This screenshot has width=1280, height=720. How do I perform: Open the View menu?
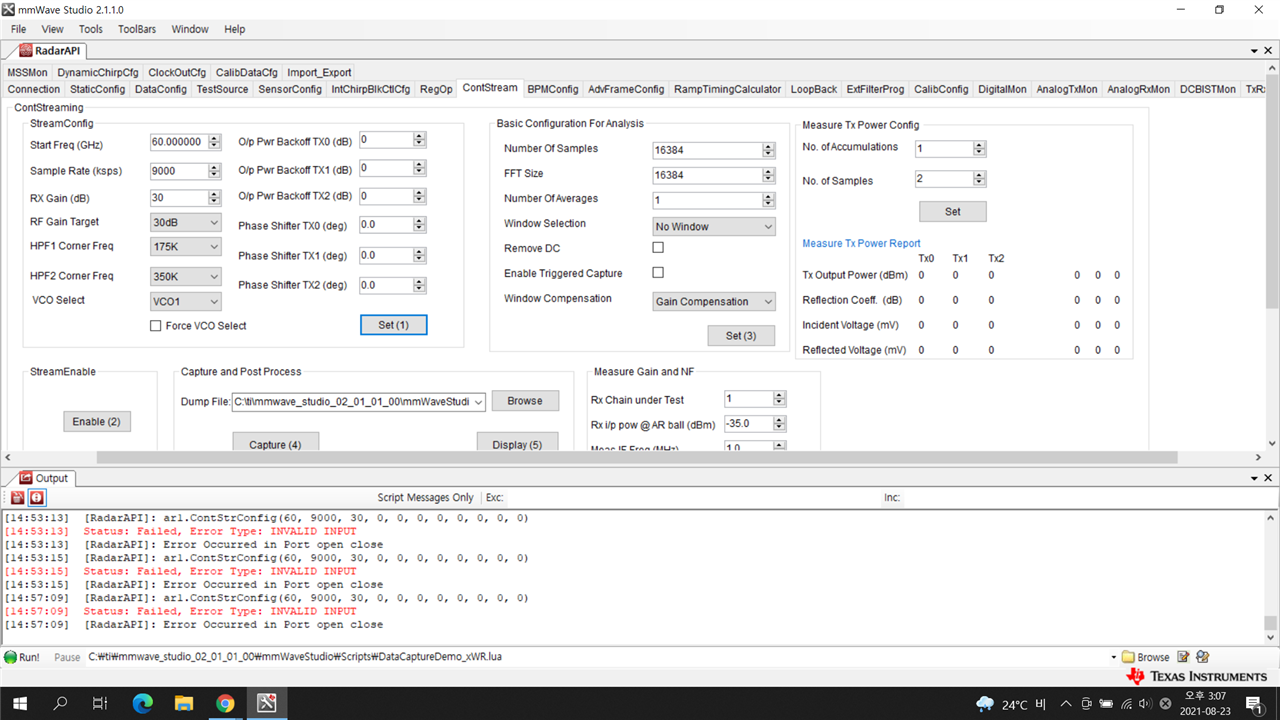pyautogui.click(x=52, y=29)
